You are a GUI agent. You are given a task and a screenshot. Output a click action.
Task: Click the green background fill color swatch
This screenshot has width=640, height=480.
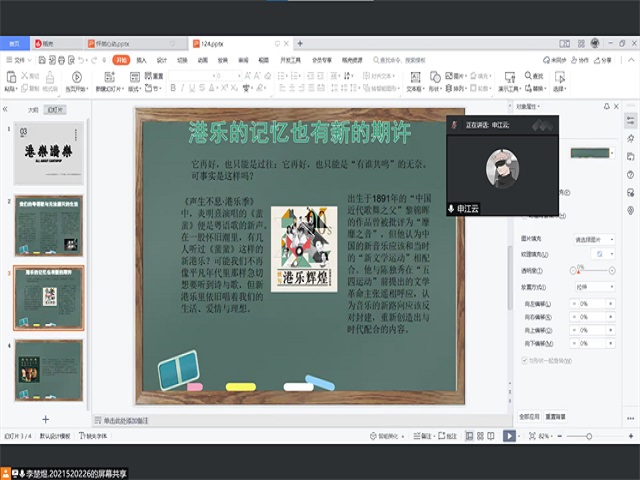point(590,153)
